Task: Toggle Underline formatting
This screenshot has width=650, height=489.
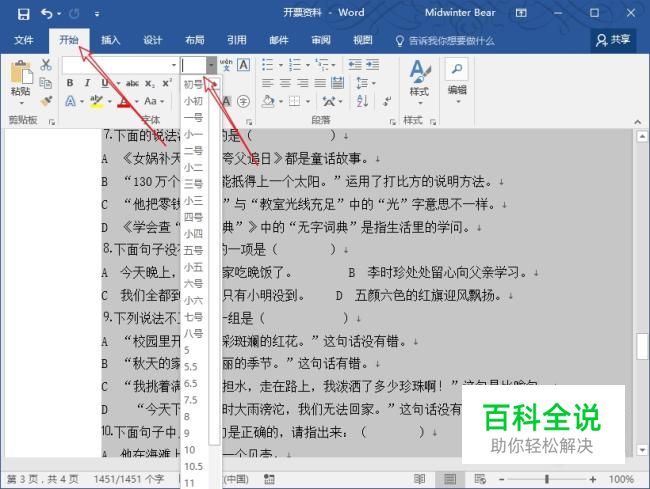Action: (104, 83)
